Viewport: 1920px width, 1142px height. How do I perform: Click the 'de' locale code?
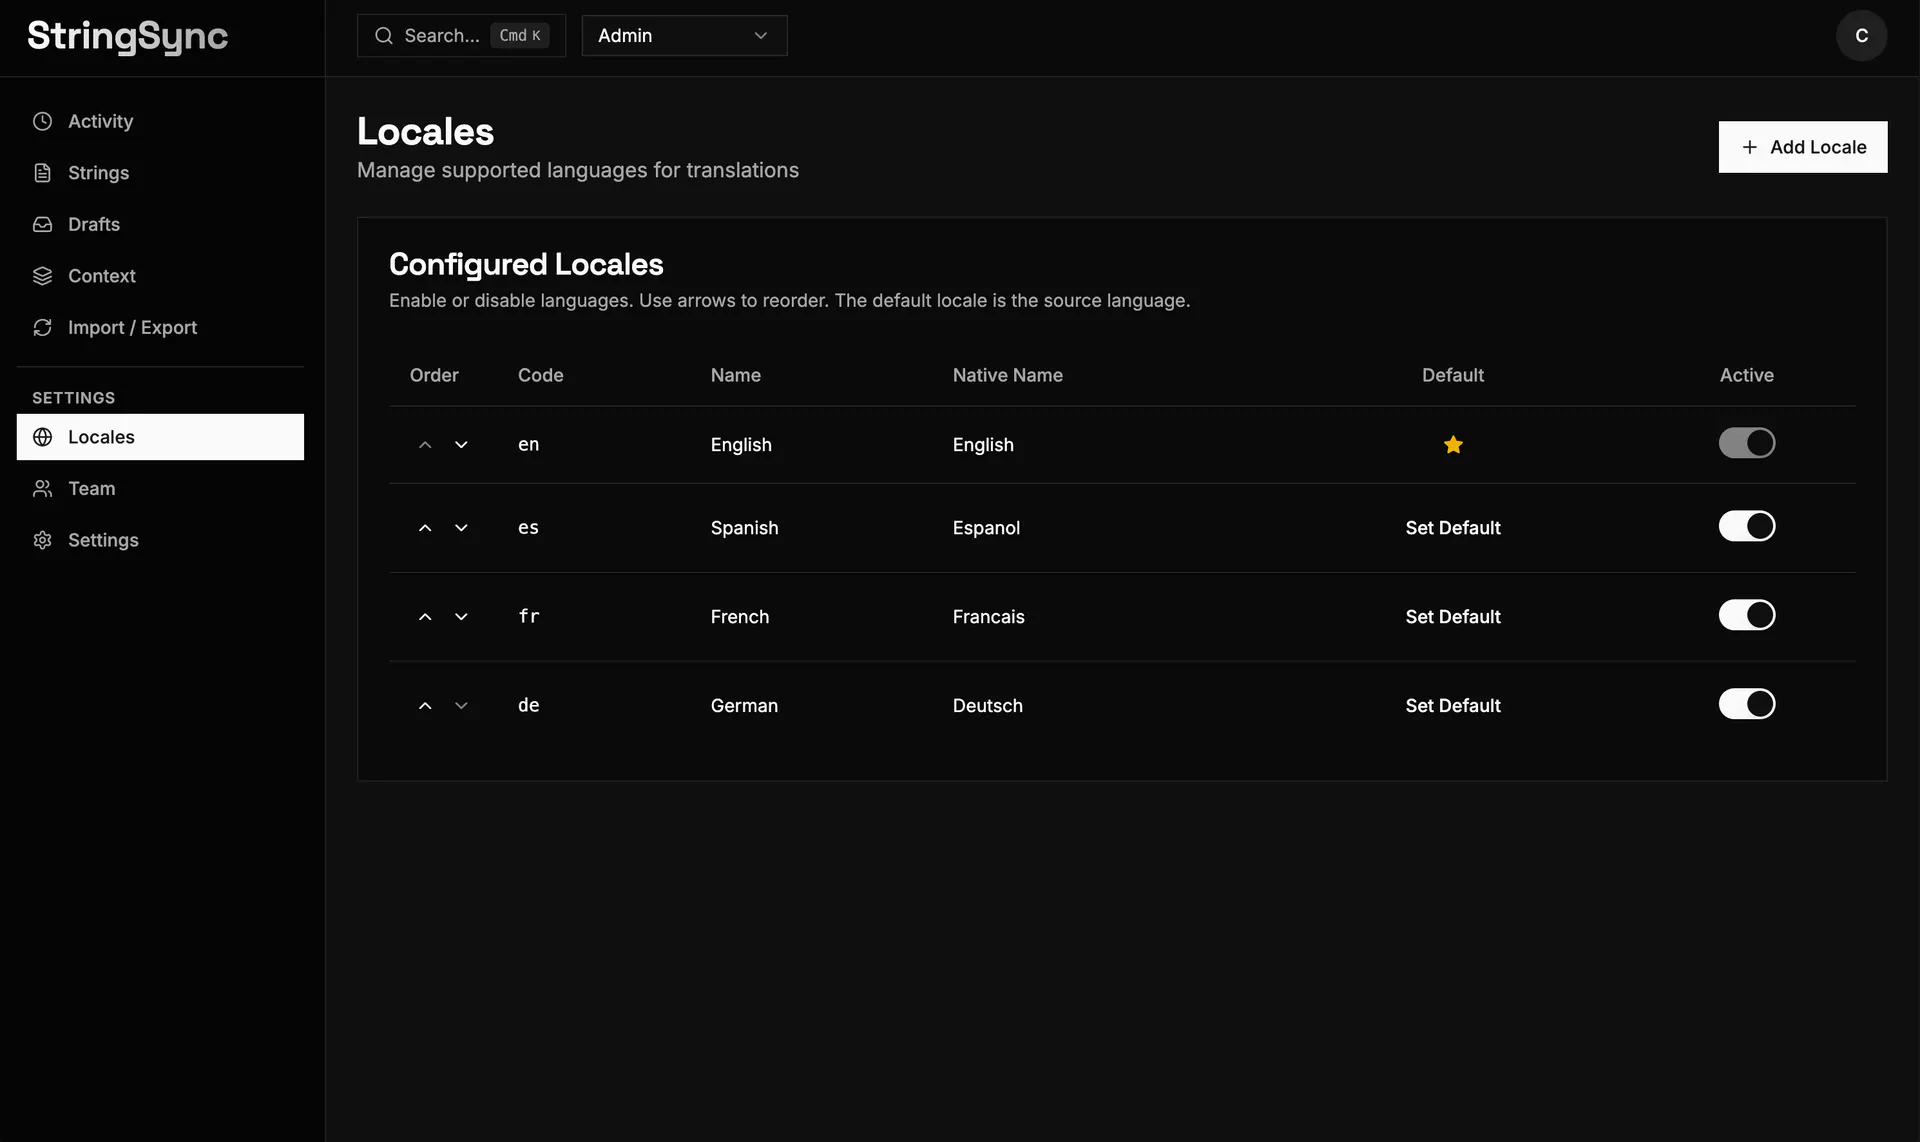point(529,706)
